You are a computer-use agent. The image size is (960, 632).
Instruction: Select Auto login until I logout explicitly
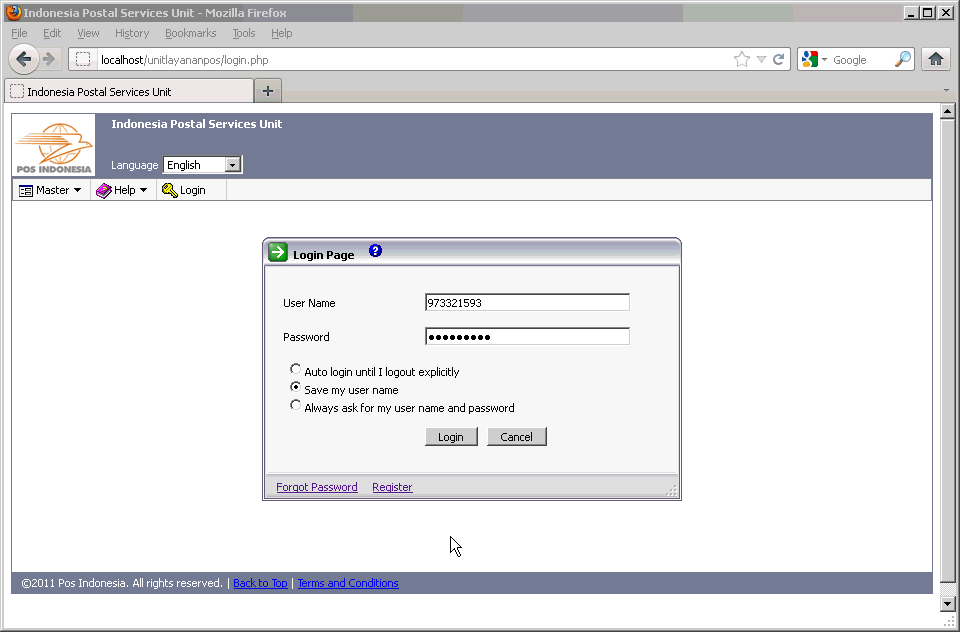[x=295, y=370]
